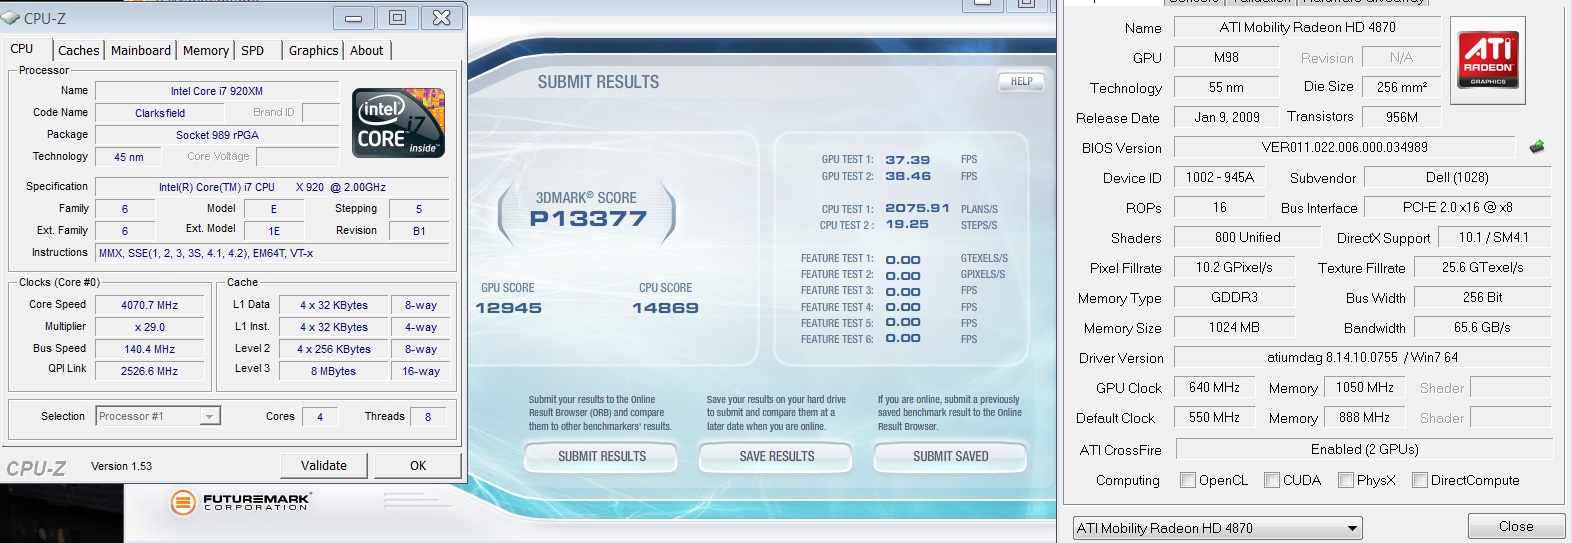The height and width of the screenshot is (543, 1572).
Task: Click the Intel Core i7 920XM name value
Action: [217, 91]
